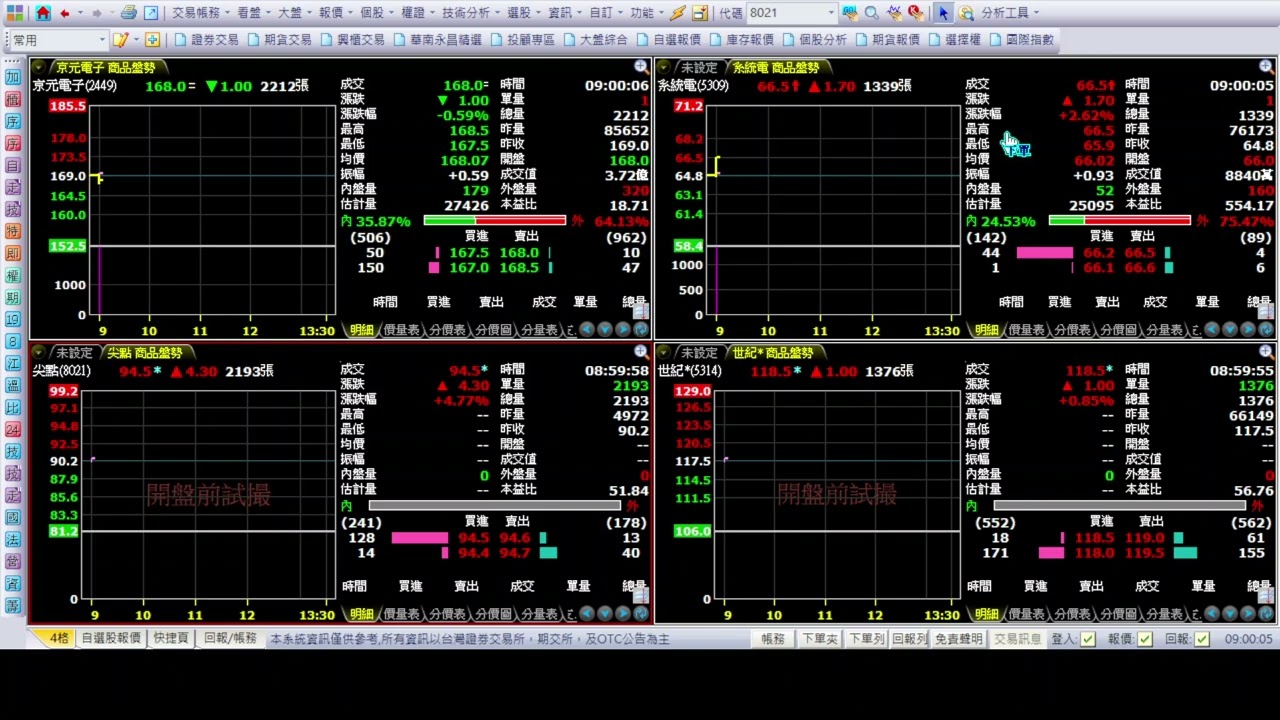Zoom the 尖點 panel with magnifier icon
Image resolution: width=1280 pixels, height=720 pixels.
[640, 352]
